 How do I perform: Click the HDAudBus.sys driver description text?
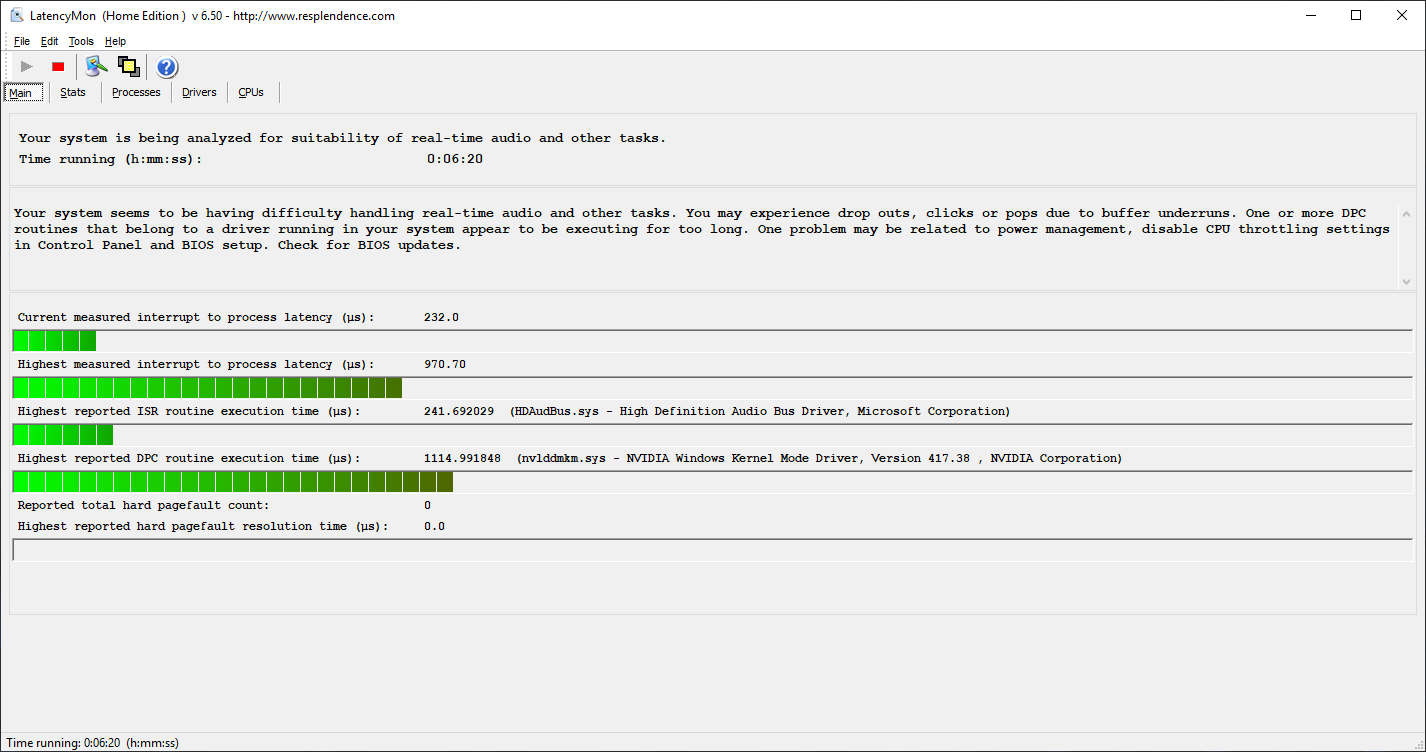[760, 411]
